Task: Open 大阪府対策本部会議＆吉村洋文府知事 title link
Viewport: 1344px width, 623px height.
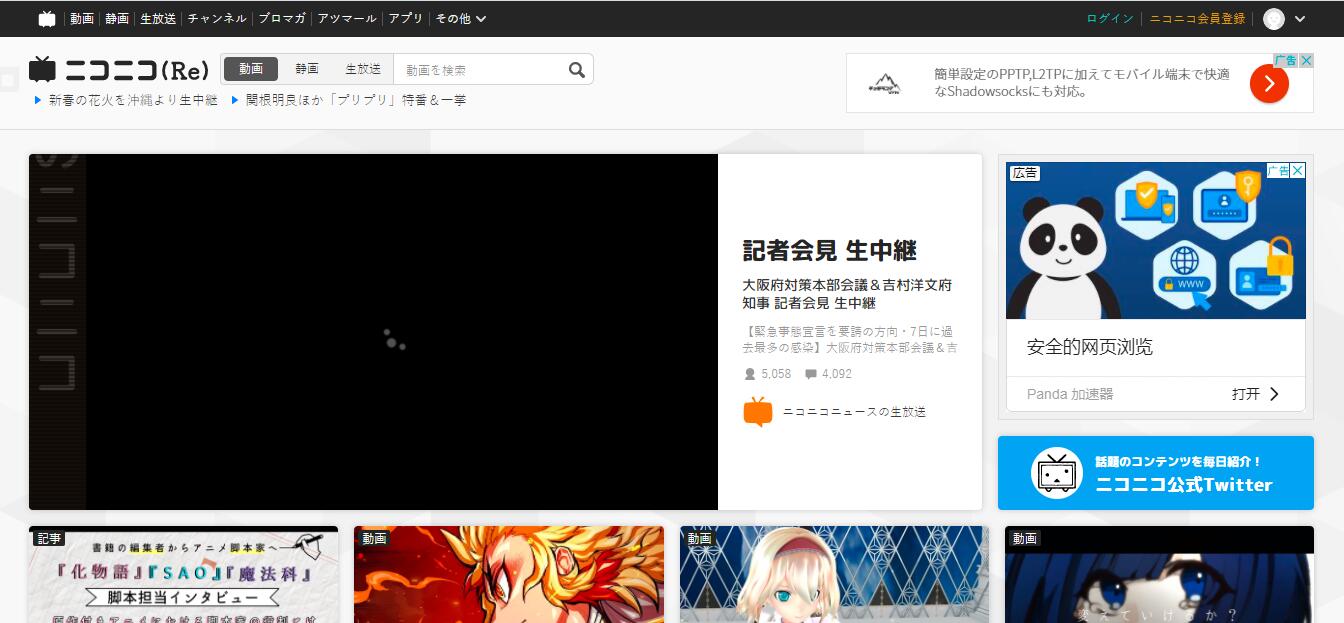Action: pyautogui.click(x=847, y=294)
